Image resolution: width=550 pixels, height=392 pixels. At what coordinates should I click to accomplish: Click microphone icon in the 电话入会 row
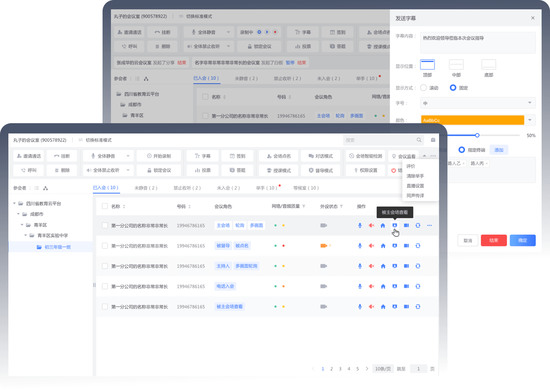point(360,286)
